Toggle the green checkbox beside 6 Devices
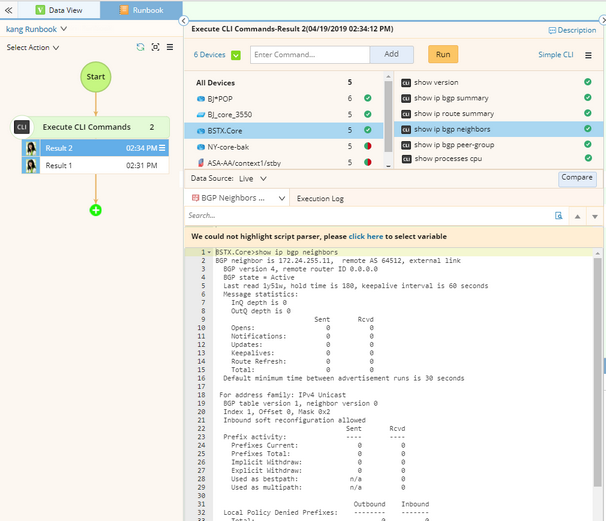The height and width of the screenshot is (521, 606). pyautogui.click(x=236, y=55)
